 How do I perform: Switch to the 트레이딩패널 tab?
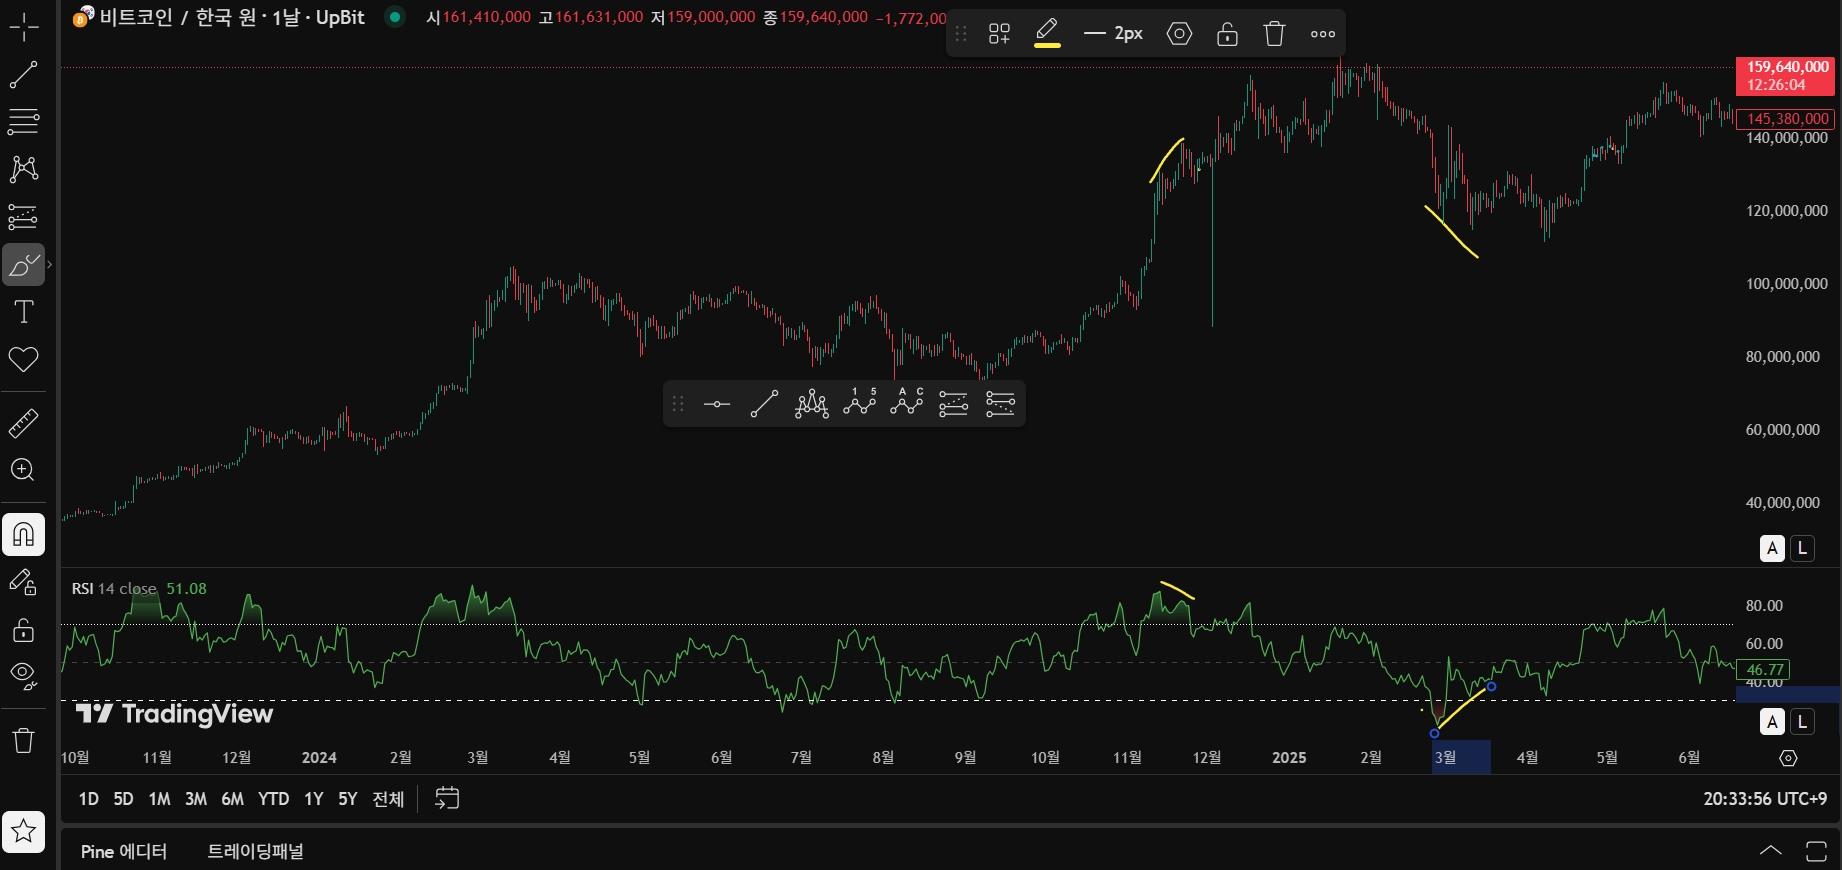pos(256,851)
